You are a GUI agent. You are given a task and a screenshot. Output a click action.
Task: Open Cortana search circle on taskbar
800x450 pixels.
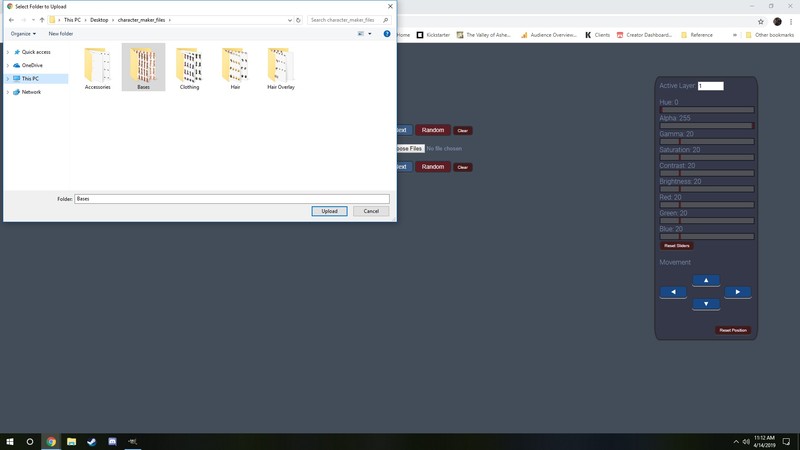[30, 441]
